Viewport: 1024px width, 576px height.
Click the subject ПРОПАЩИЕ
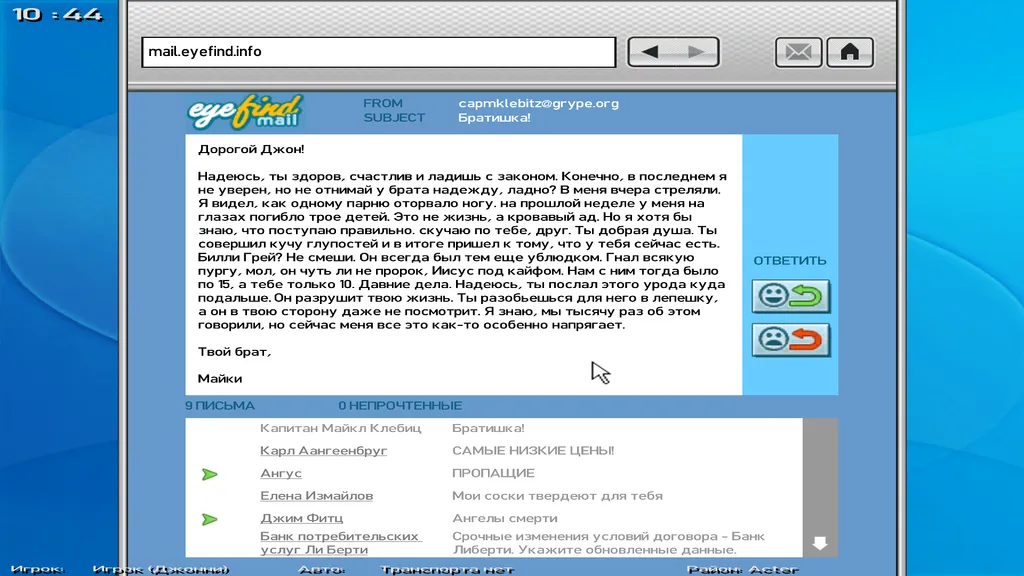coord(493,473)
